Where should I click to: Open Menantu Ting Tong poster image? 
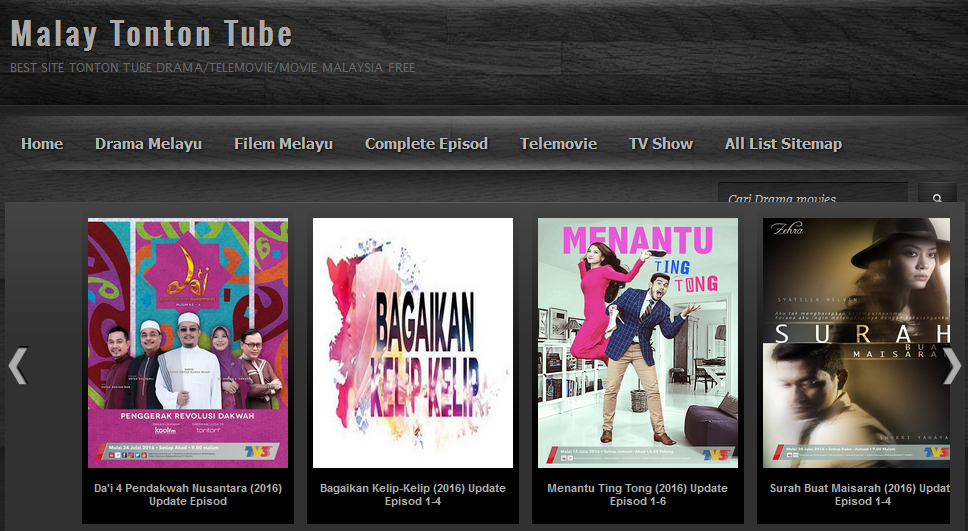click(x=638, y=343)
